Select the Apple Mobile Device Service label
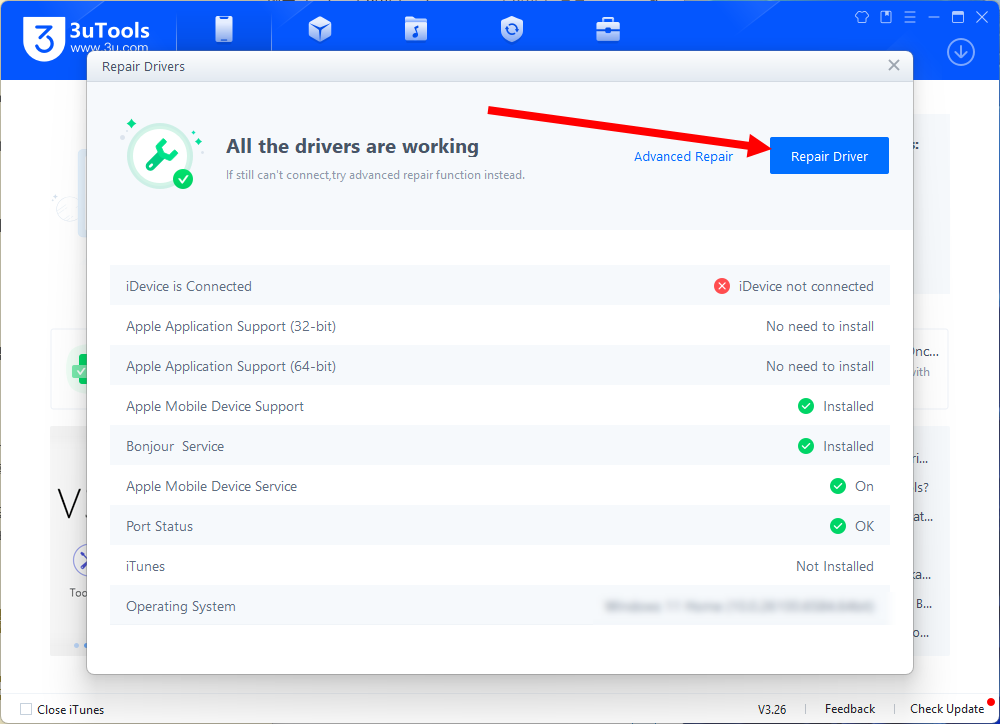This screenshot has height=724, width=1000. [x=212, y=486]
